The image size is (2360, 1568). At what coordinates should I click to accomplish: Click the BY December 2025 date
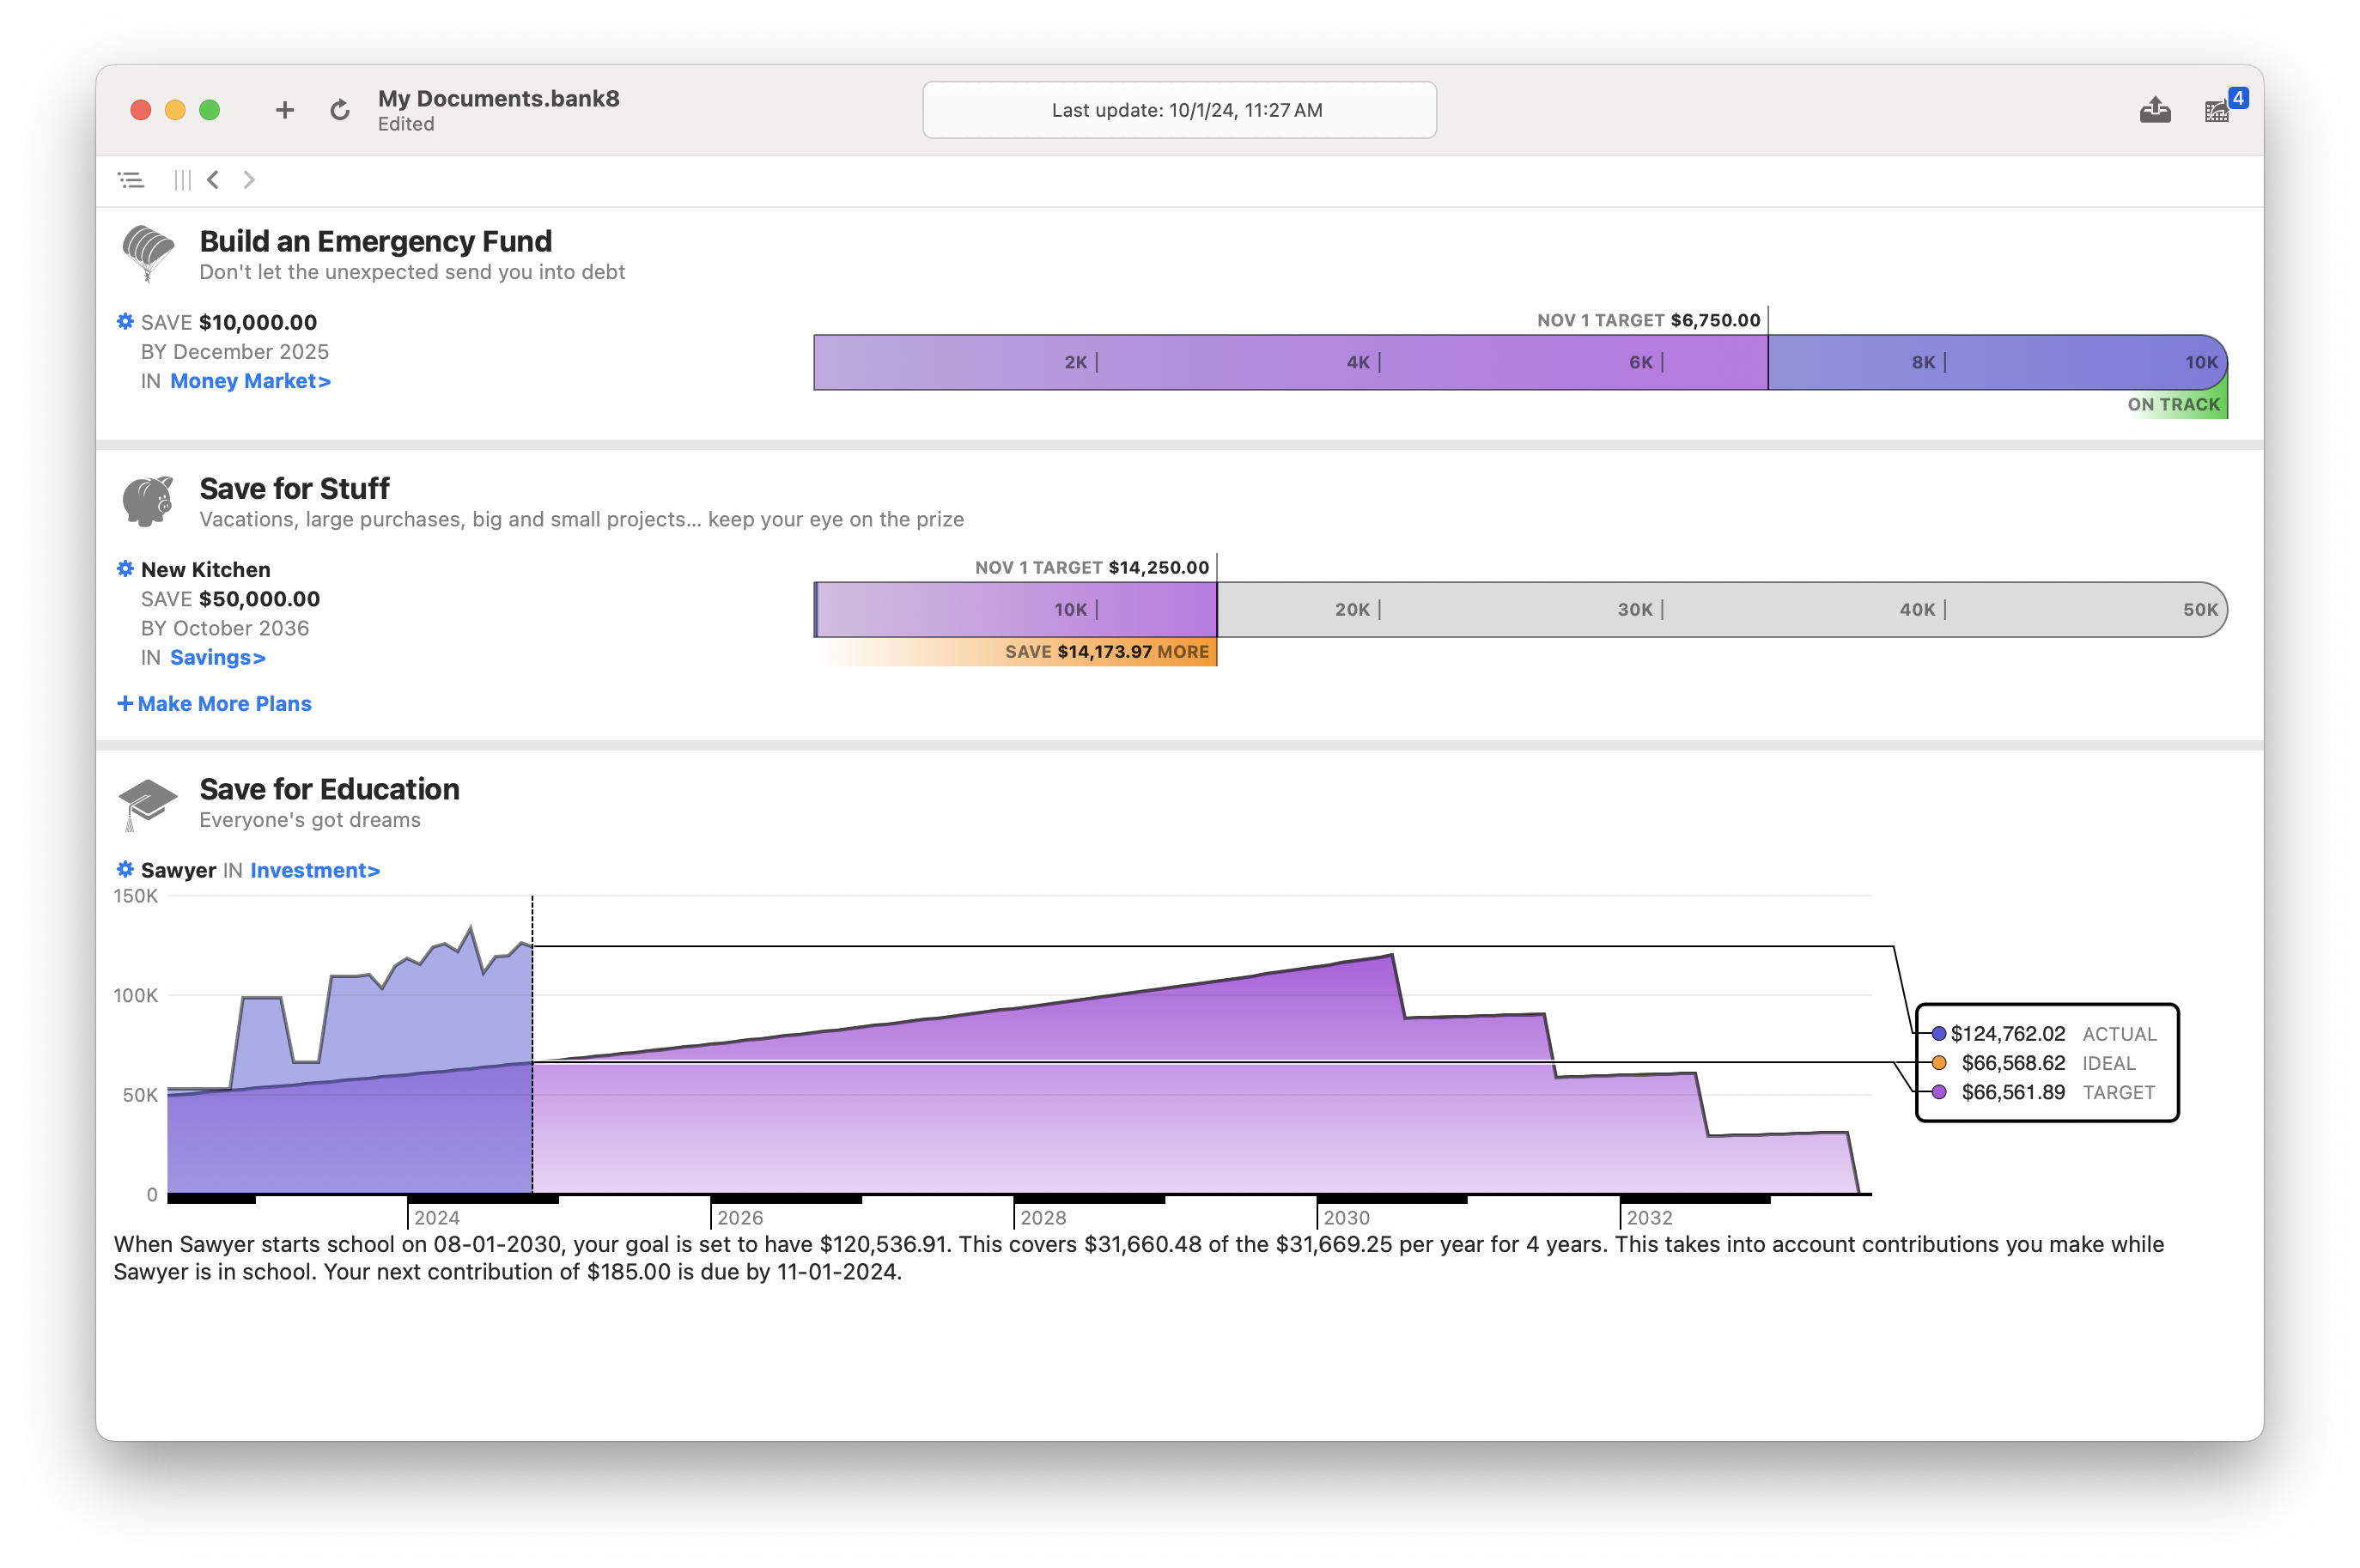(x=235, y=352)
